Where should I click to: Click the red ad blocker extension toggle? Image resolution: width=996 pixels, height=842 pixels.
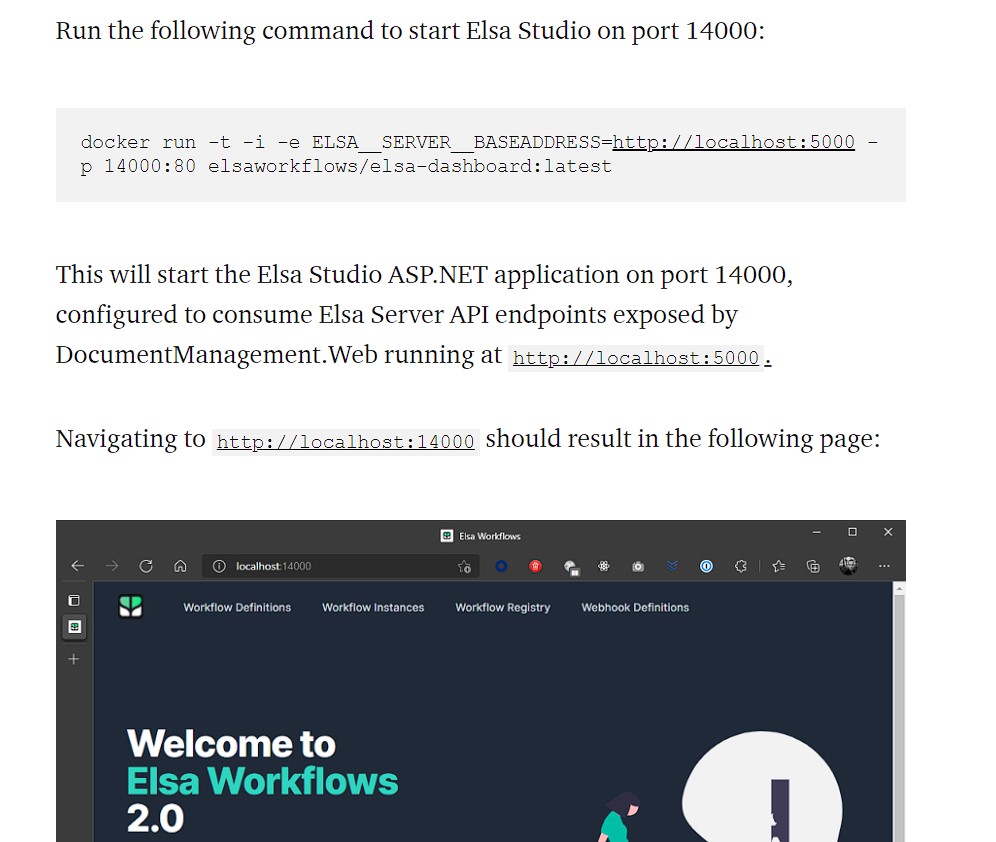(535, 566)
